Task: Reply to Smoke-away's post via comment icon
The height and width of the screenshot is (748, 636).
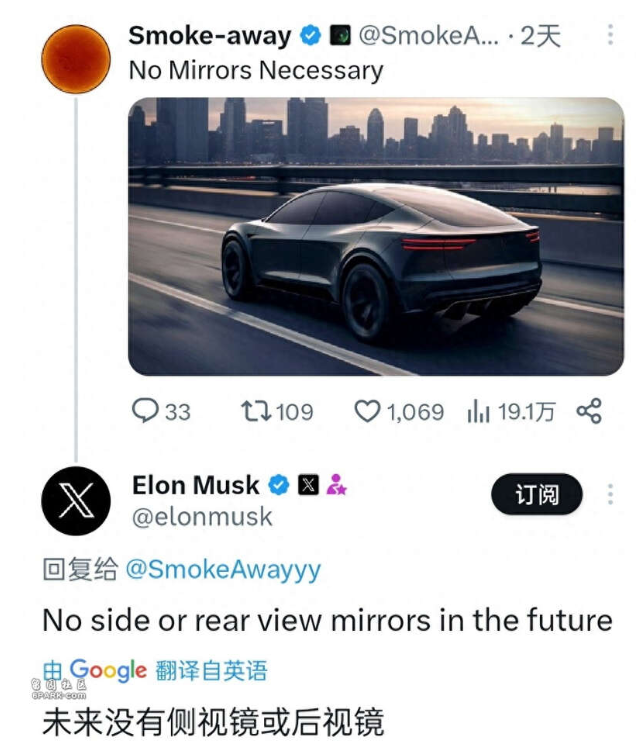Action: pos(146,411)
